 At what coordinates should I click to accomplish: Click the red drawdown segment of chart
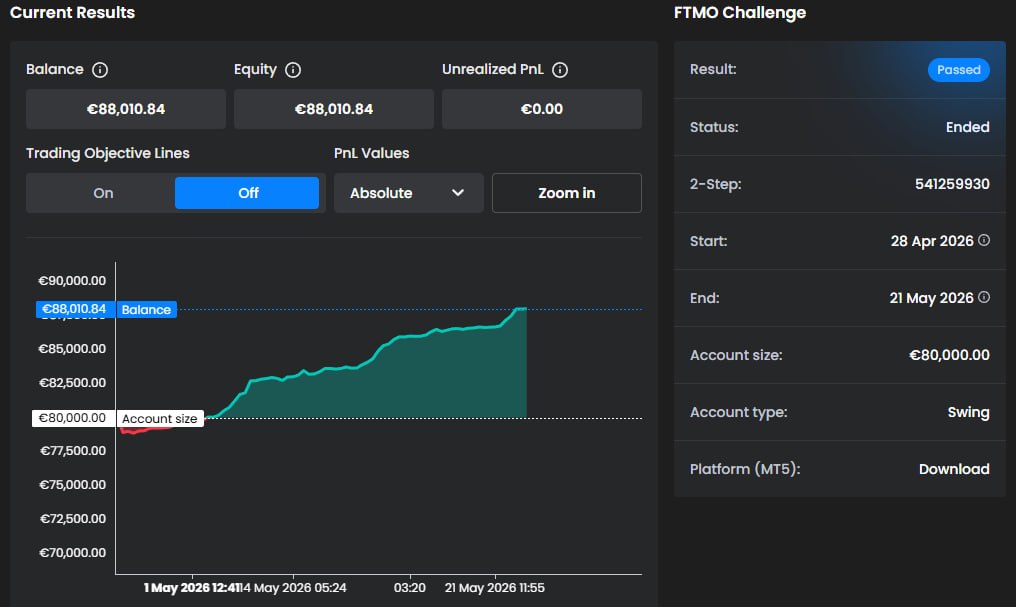click(146, 429)
